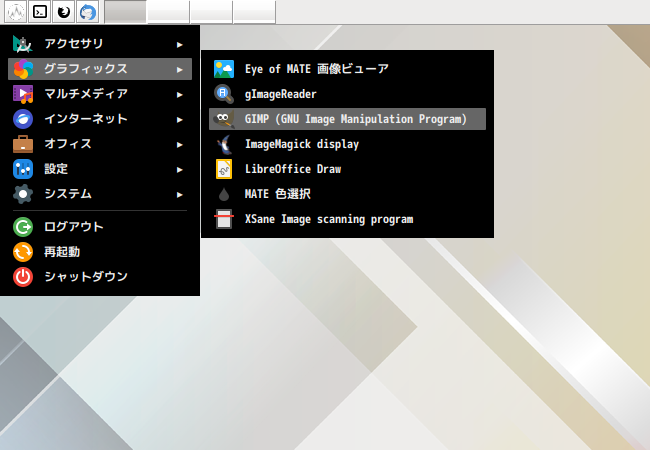Switch to the fourth workspace in switcher
The height and width of the screenshot is (450, 650).
255,12
